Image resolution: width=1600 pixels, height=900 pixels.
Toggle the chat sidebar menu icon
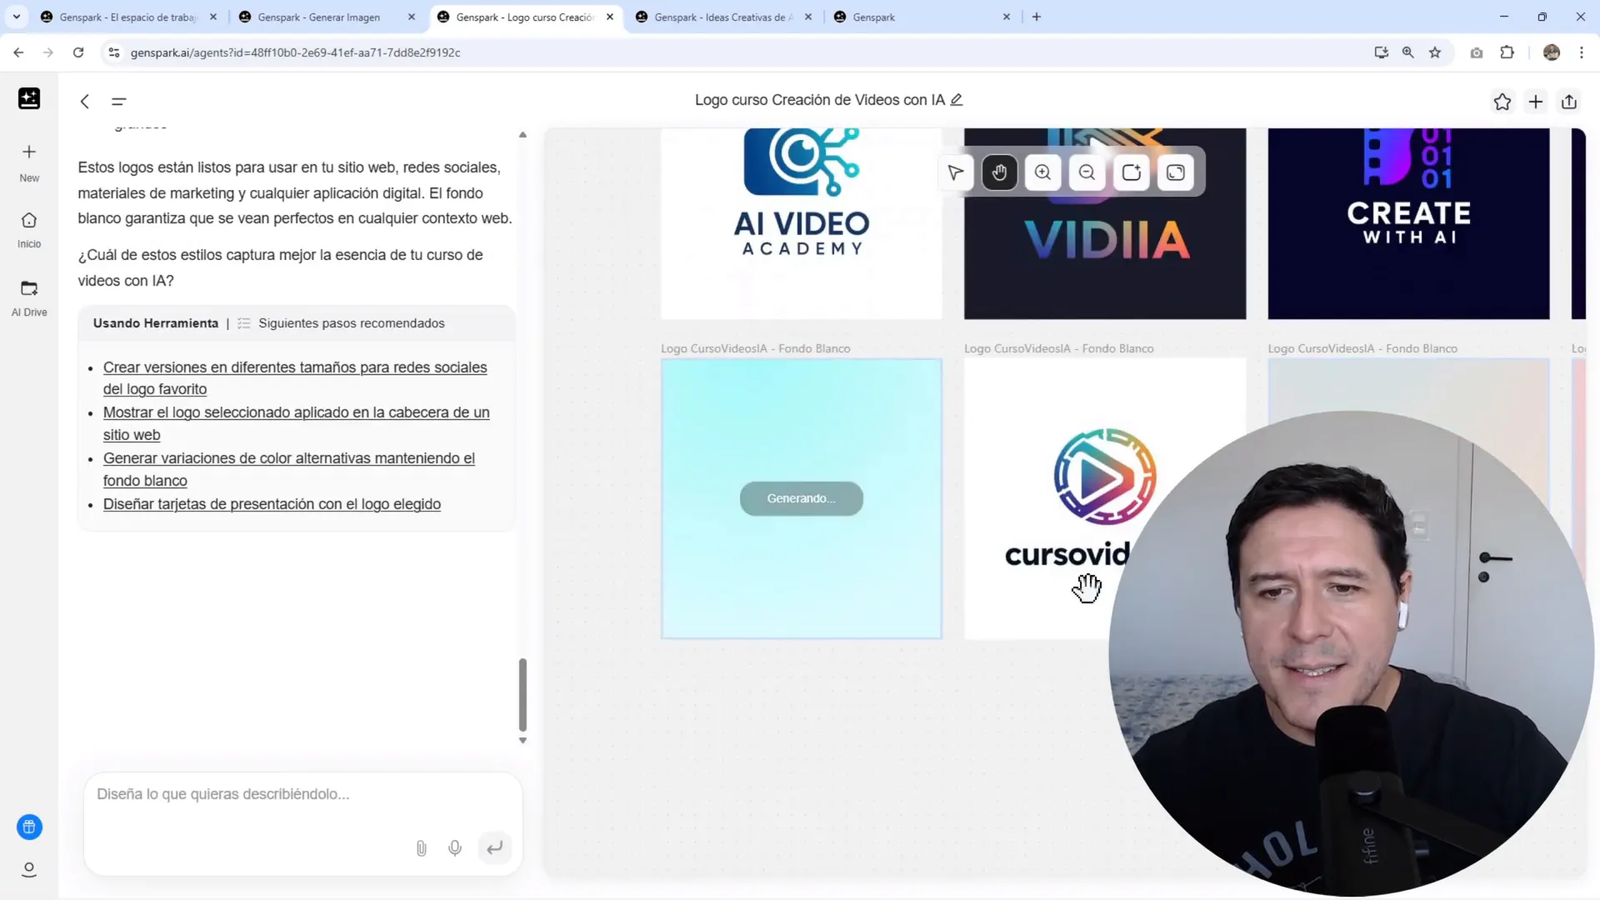point(119,101)
